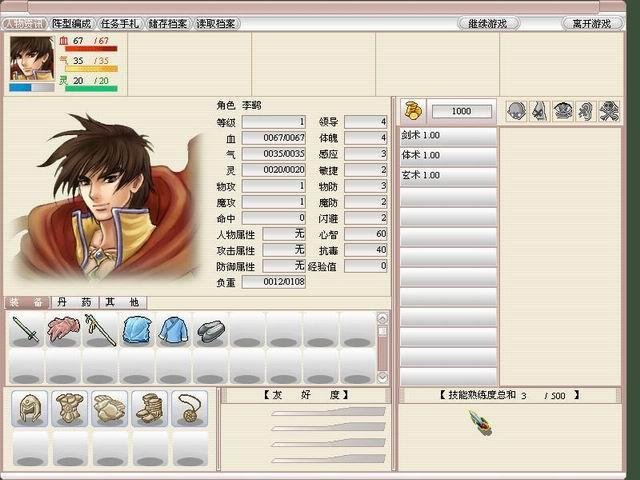The image size is (640, 480).
Task: Select the 剑术 1.00 skill entry
Action: click(x=448, y=136)
